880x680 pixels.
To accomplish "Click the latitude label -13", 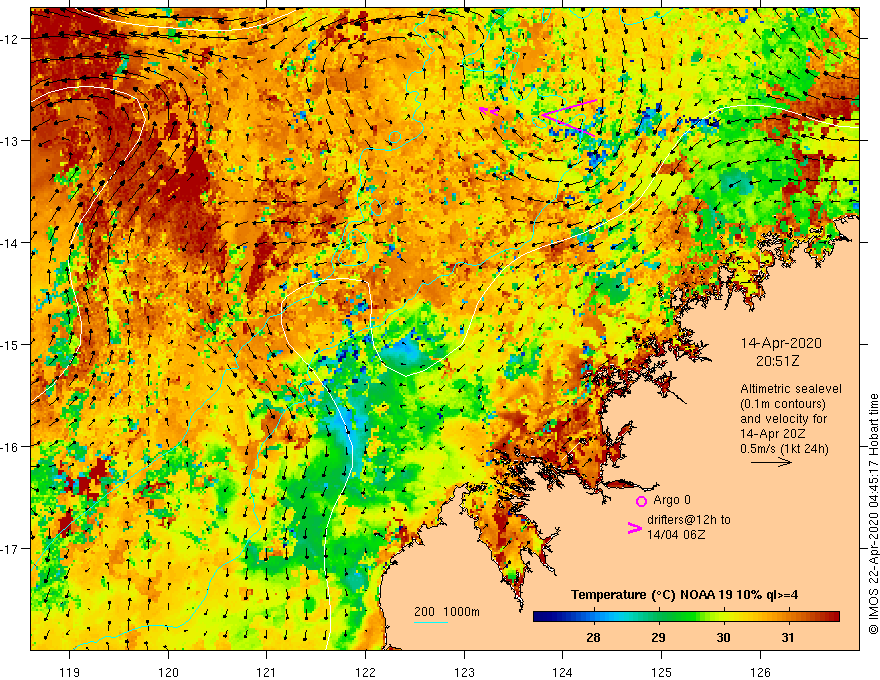I will tap(11, 141).
